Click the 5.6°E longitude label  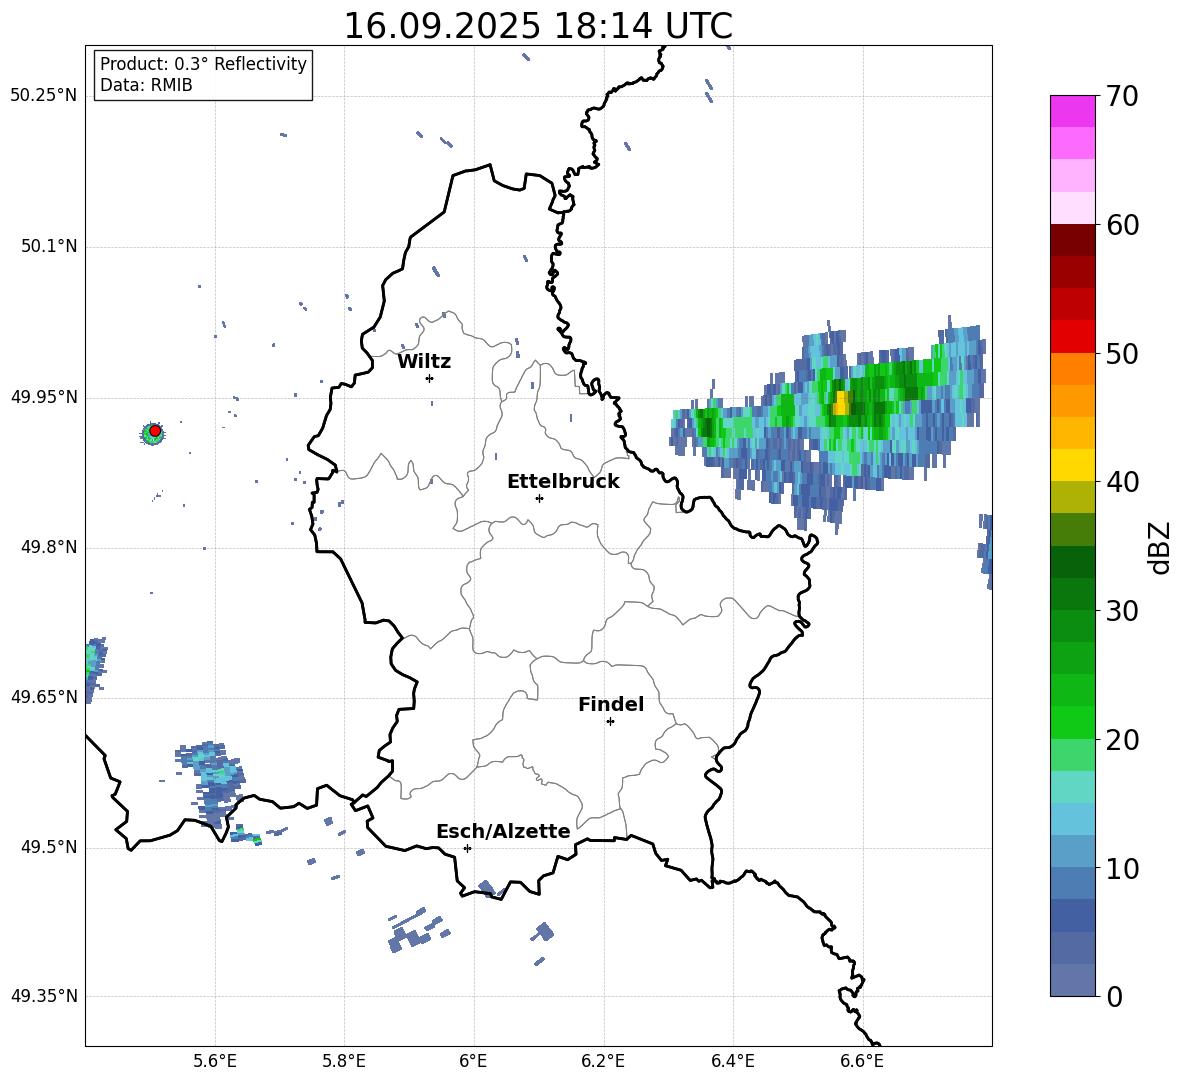click(215, 1061)
